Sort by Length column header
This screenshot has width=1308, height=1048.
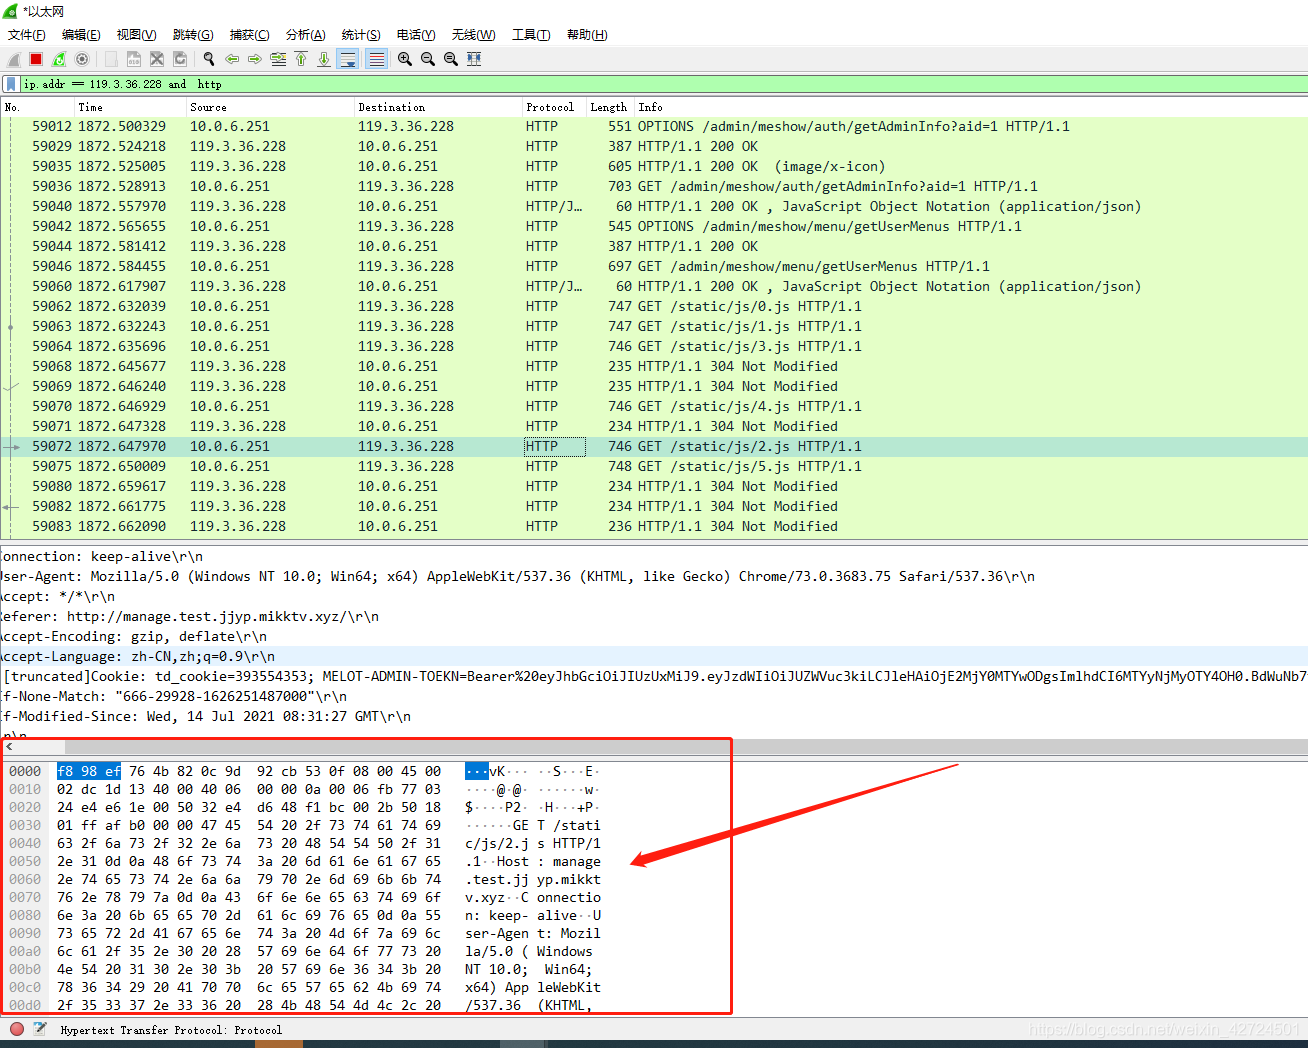(x=610, y=107)
